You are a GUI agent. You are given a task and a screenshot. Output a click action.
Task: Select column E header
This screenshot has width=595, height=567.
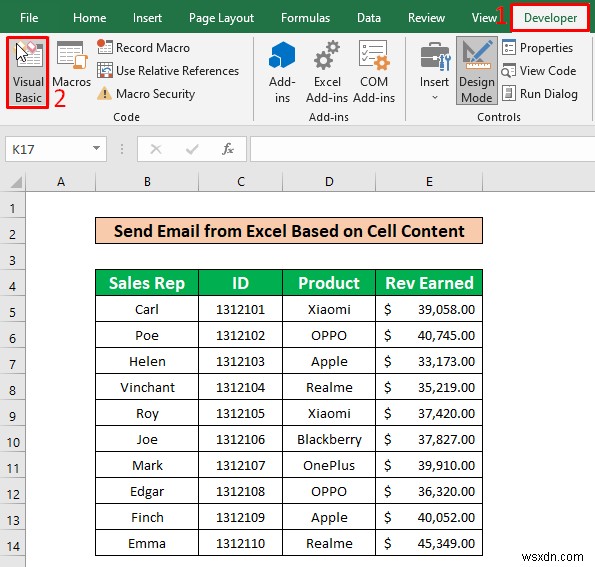[429, 182]
